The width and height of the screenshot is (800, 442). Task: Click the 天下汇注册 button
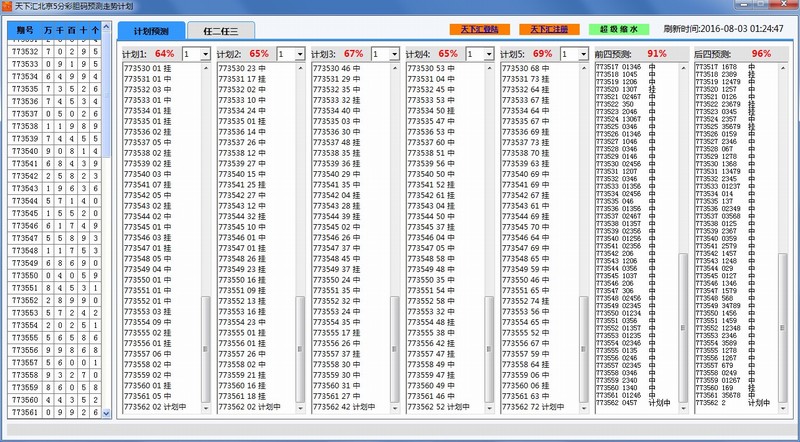point(548,30)
